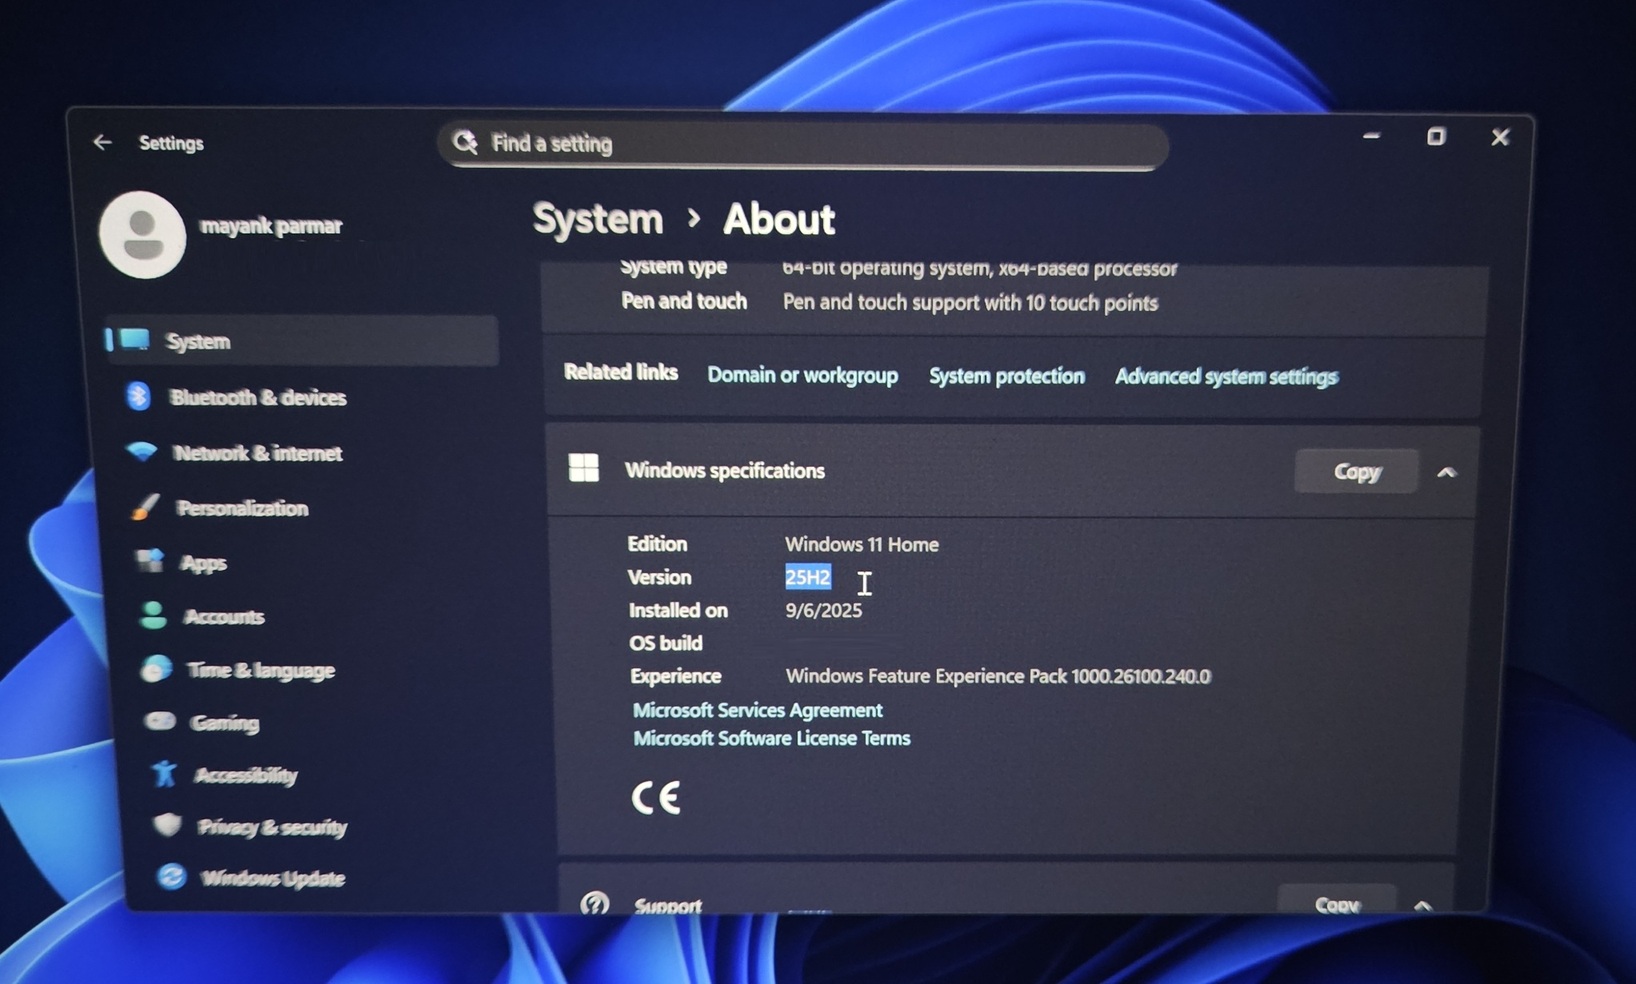Image resolution: width=1636 pixels, height=984 pixels.
Task: Copy the Windows specifications details
Action: (1356, 470)
